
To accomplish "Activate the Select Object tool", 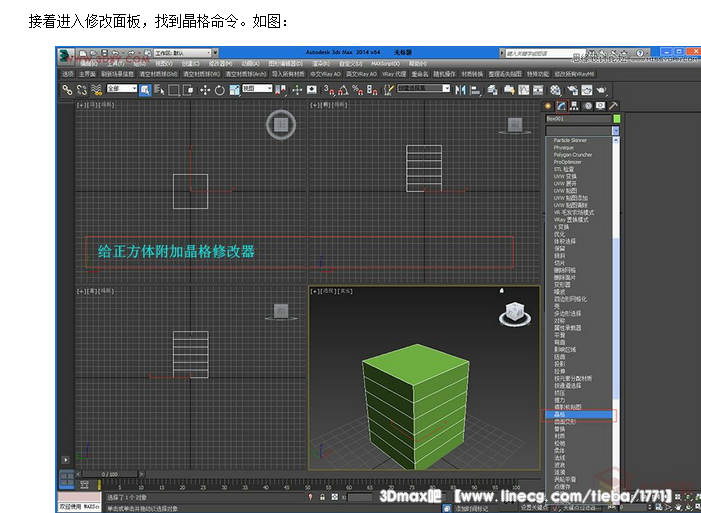I will click(145, 90).
